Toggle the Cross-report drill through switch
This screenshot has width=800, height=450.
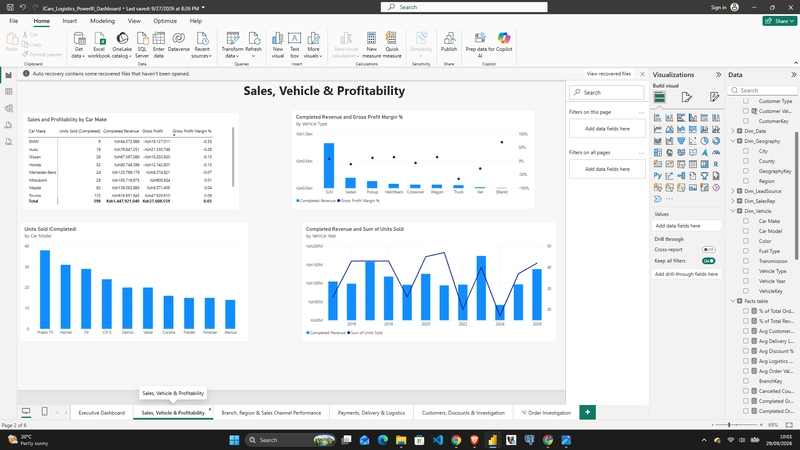coord(708,249)
